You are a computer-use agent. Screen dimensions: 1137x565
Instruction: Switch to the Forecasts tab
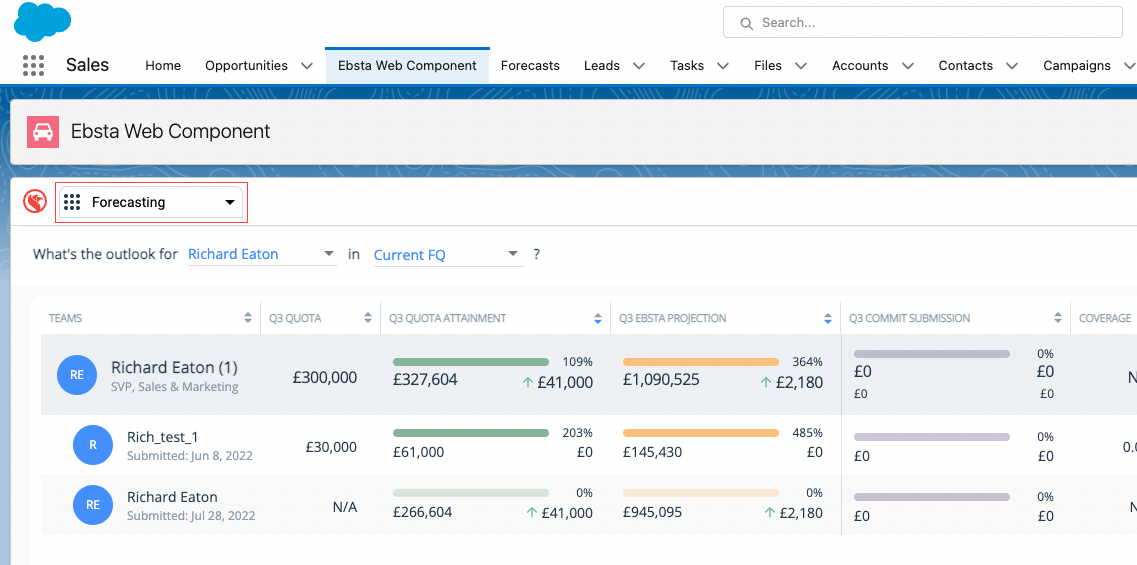(530, 66)
